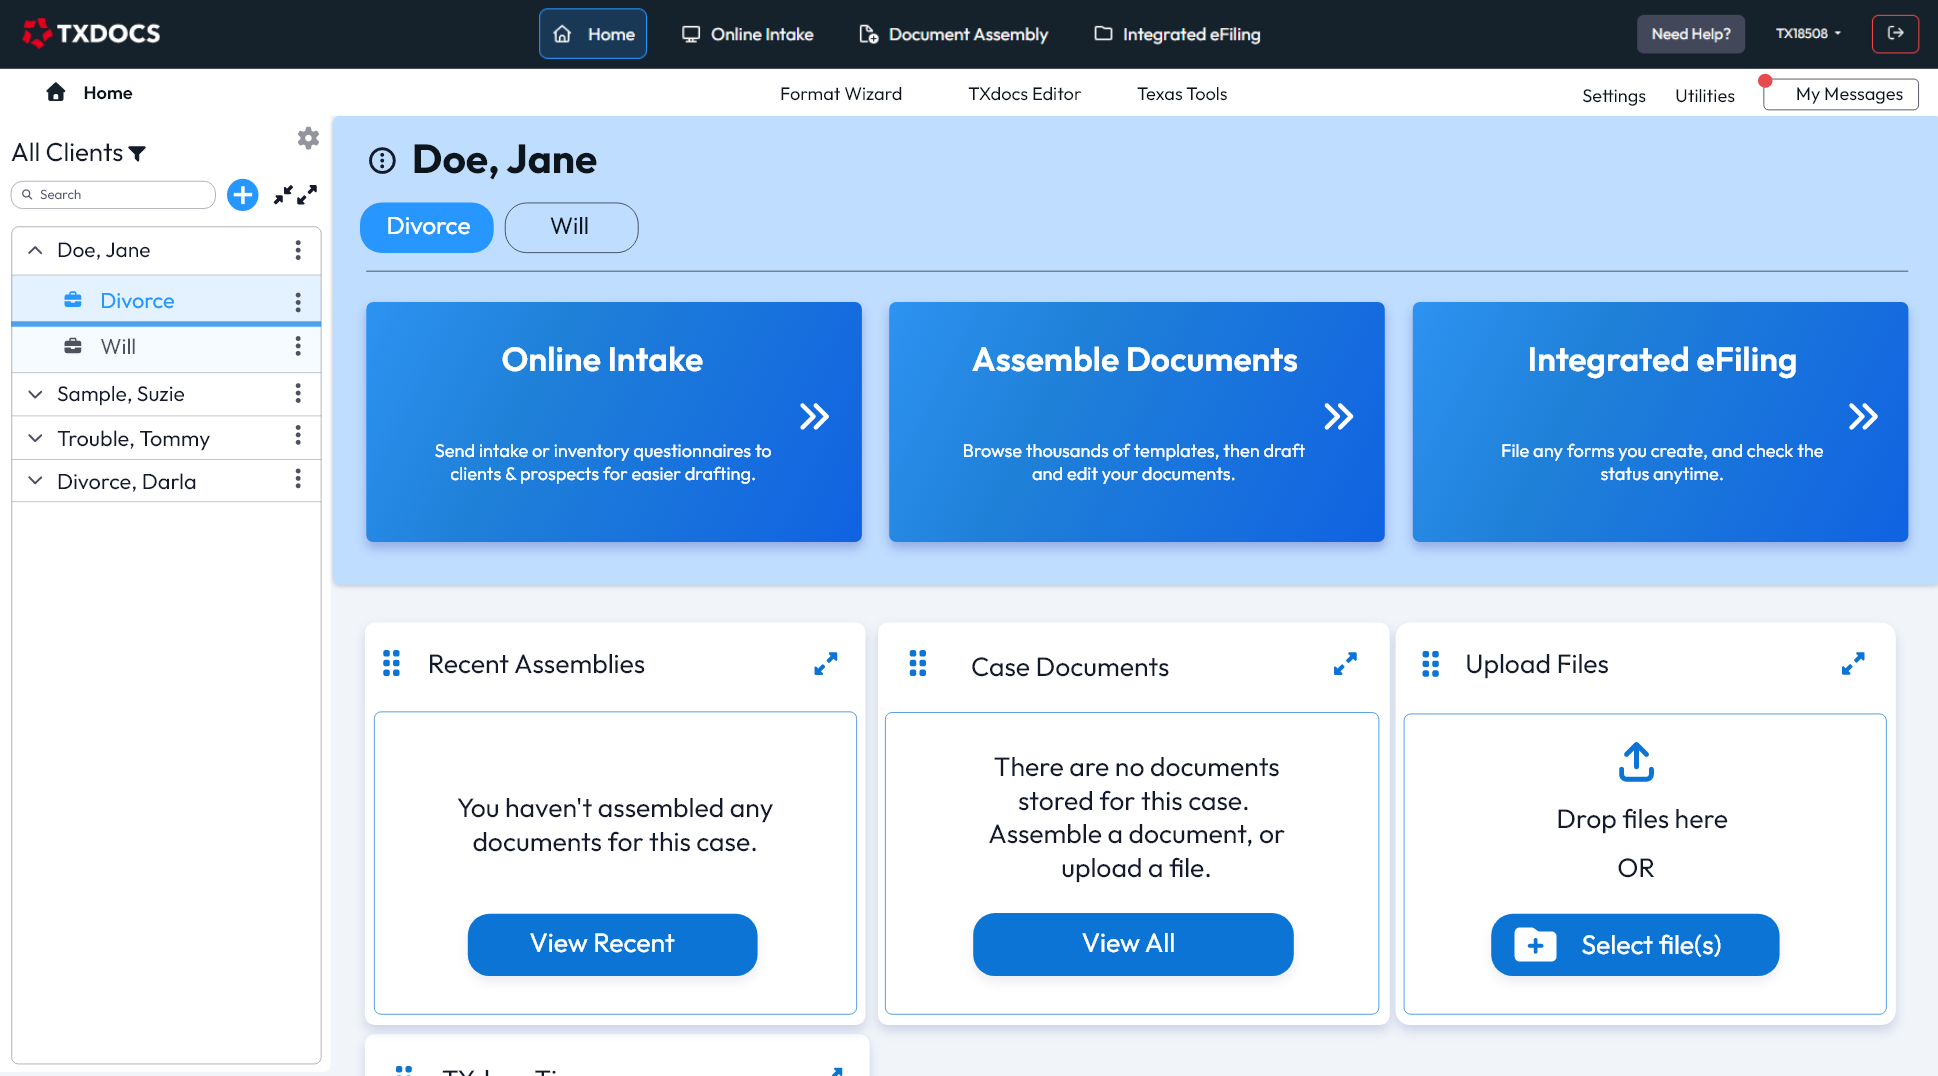1938x1076 pixels.
Task: Open My Messages
Action: tap(1841, 94)
